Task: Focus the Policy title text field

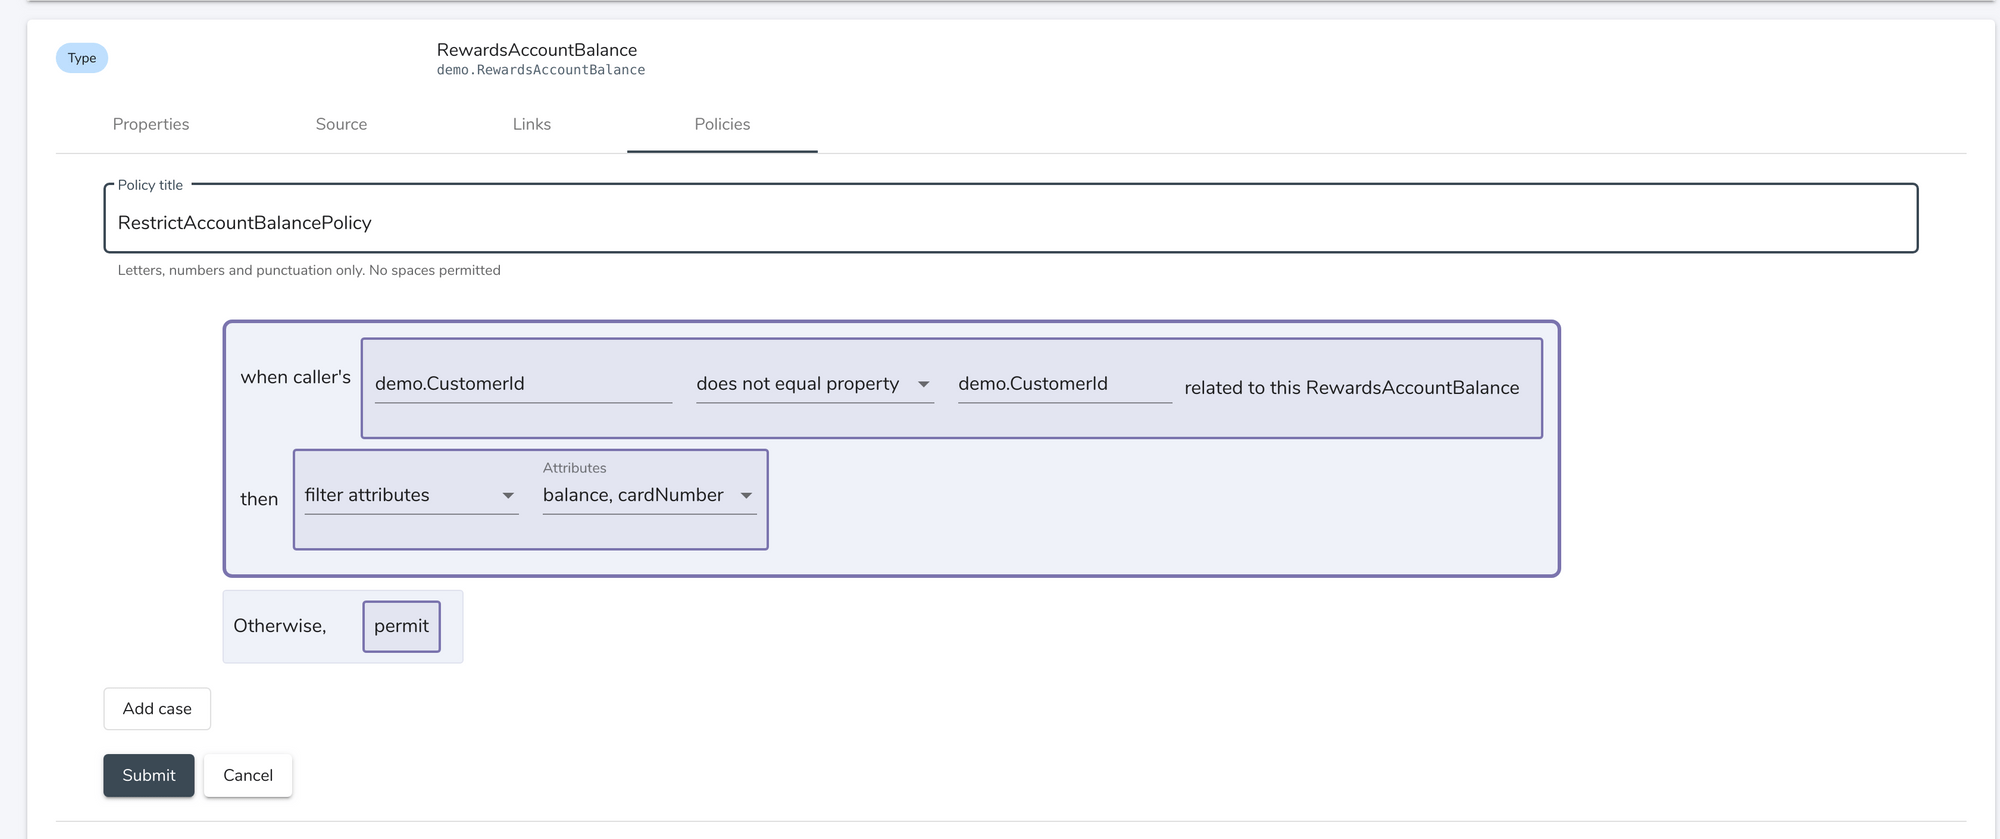Action: [1010, 222]
